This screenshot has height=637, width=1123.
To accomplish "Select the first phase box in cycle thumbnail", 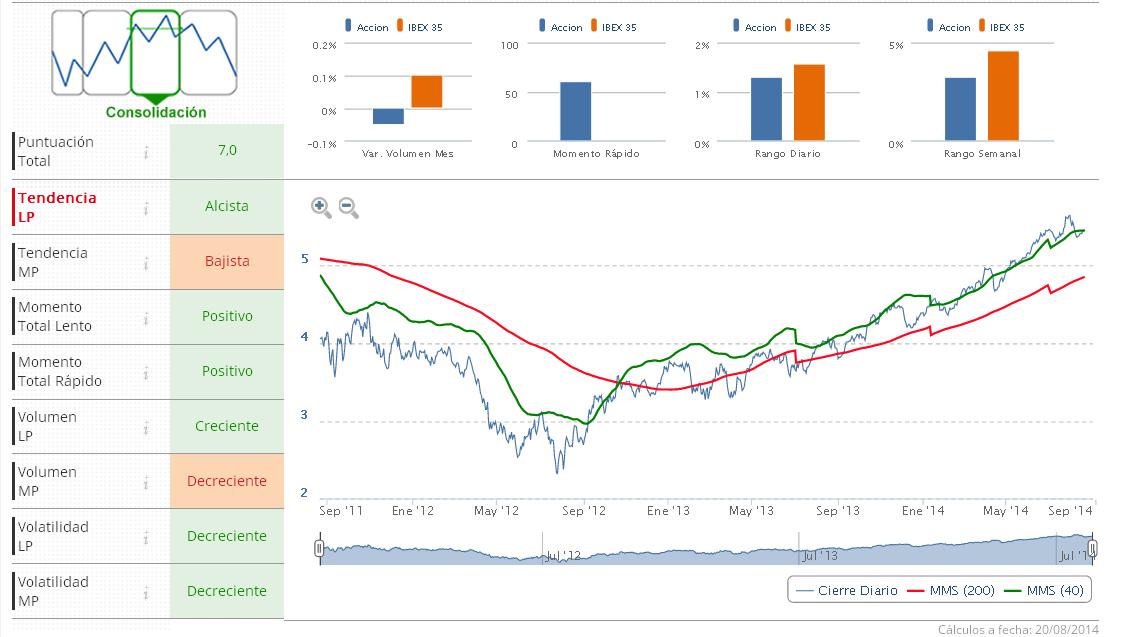I will point(67,50).
